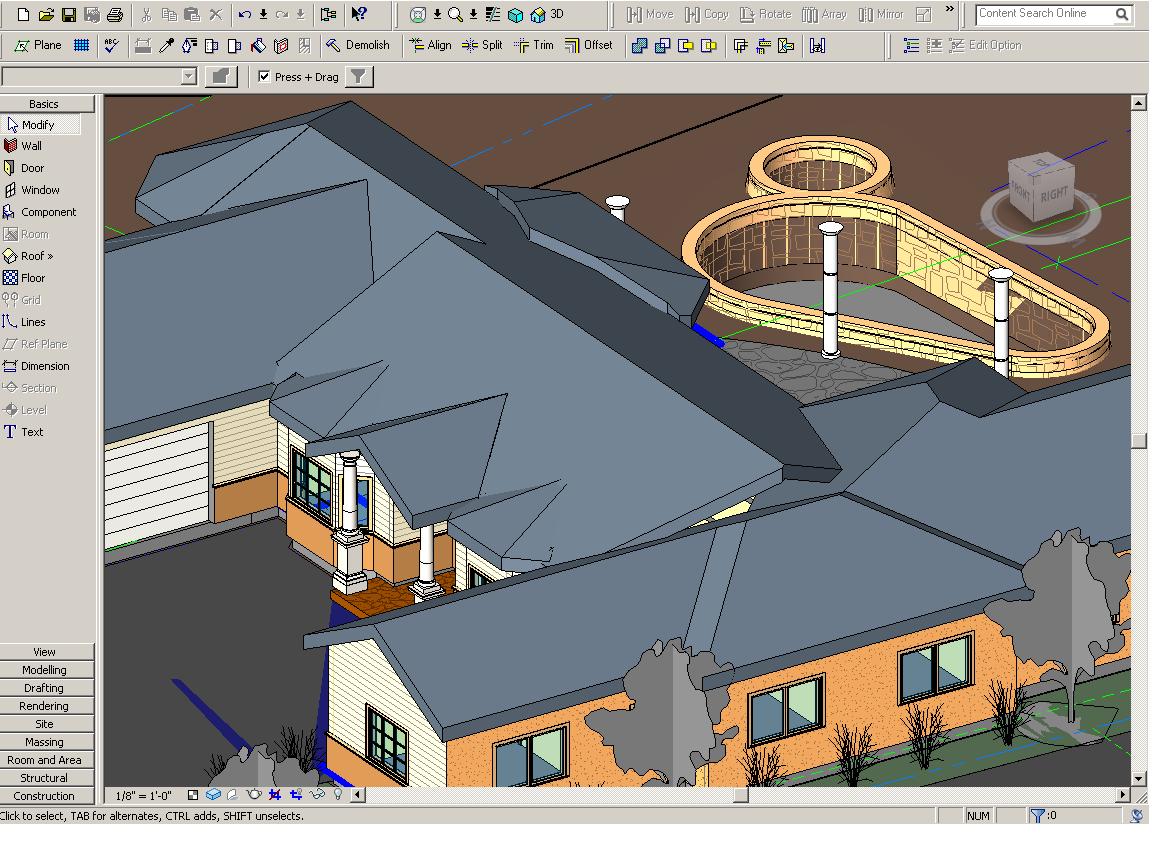Image resolution: width=1152 pixels, height=864 pixels.
Task: Select the Text tool
Action: [x=24, y=432]
